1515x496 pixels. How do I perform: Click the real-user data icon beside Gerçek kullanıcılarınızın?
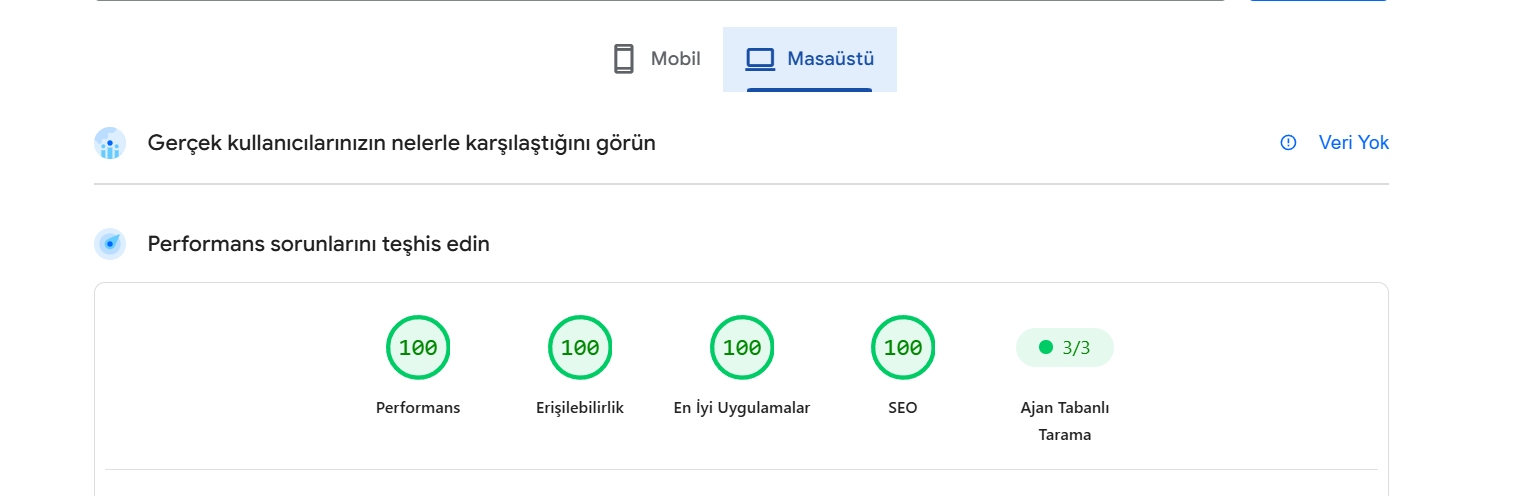110,143
